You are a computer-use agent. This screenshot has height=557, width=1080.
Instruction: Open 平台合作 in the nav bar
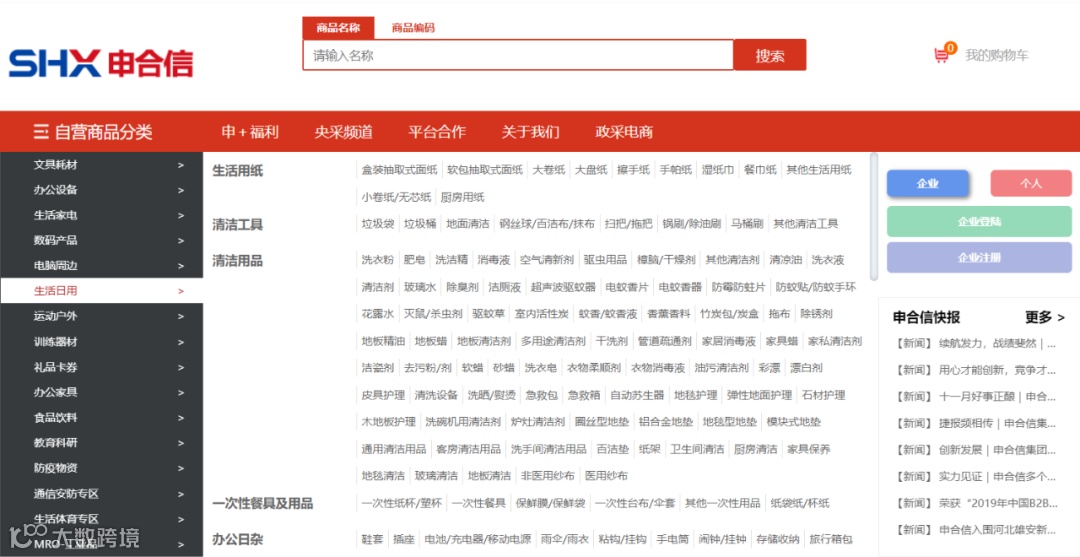(437, 132)
